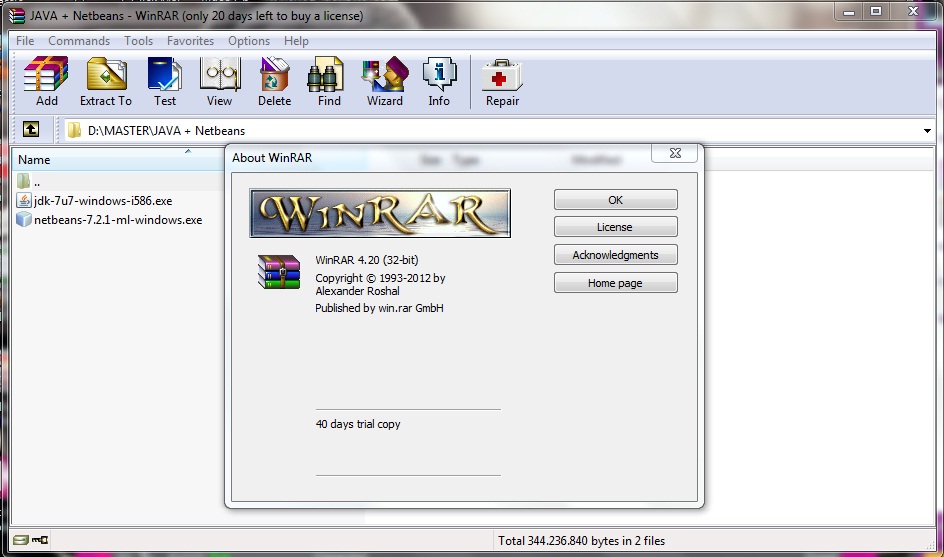Viewport: 944px width, 557px height.
Task: Minimize the WinRAR main window
Action: (x=849, y=12)
